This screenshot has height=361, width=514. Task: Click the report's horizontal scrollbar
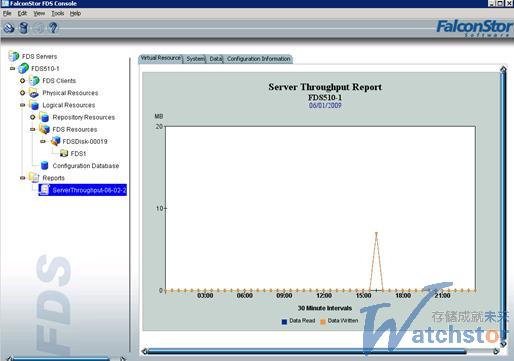320,351
